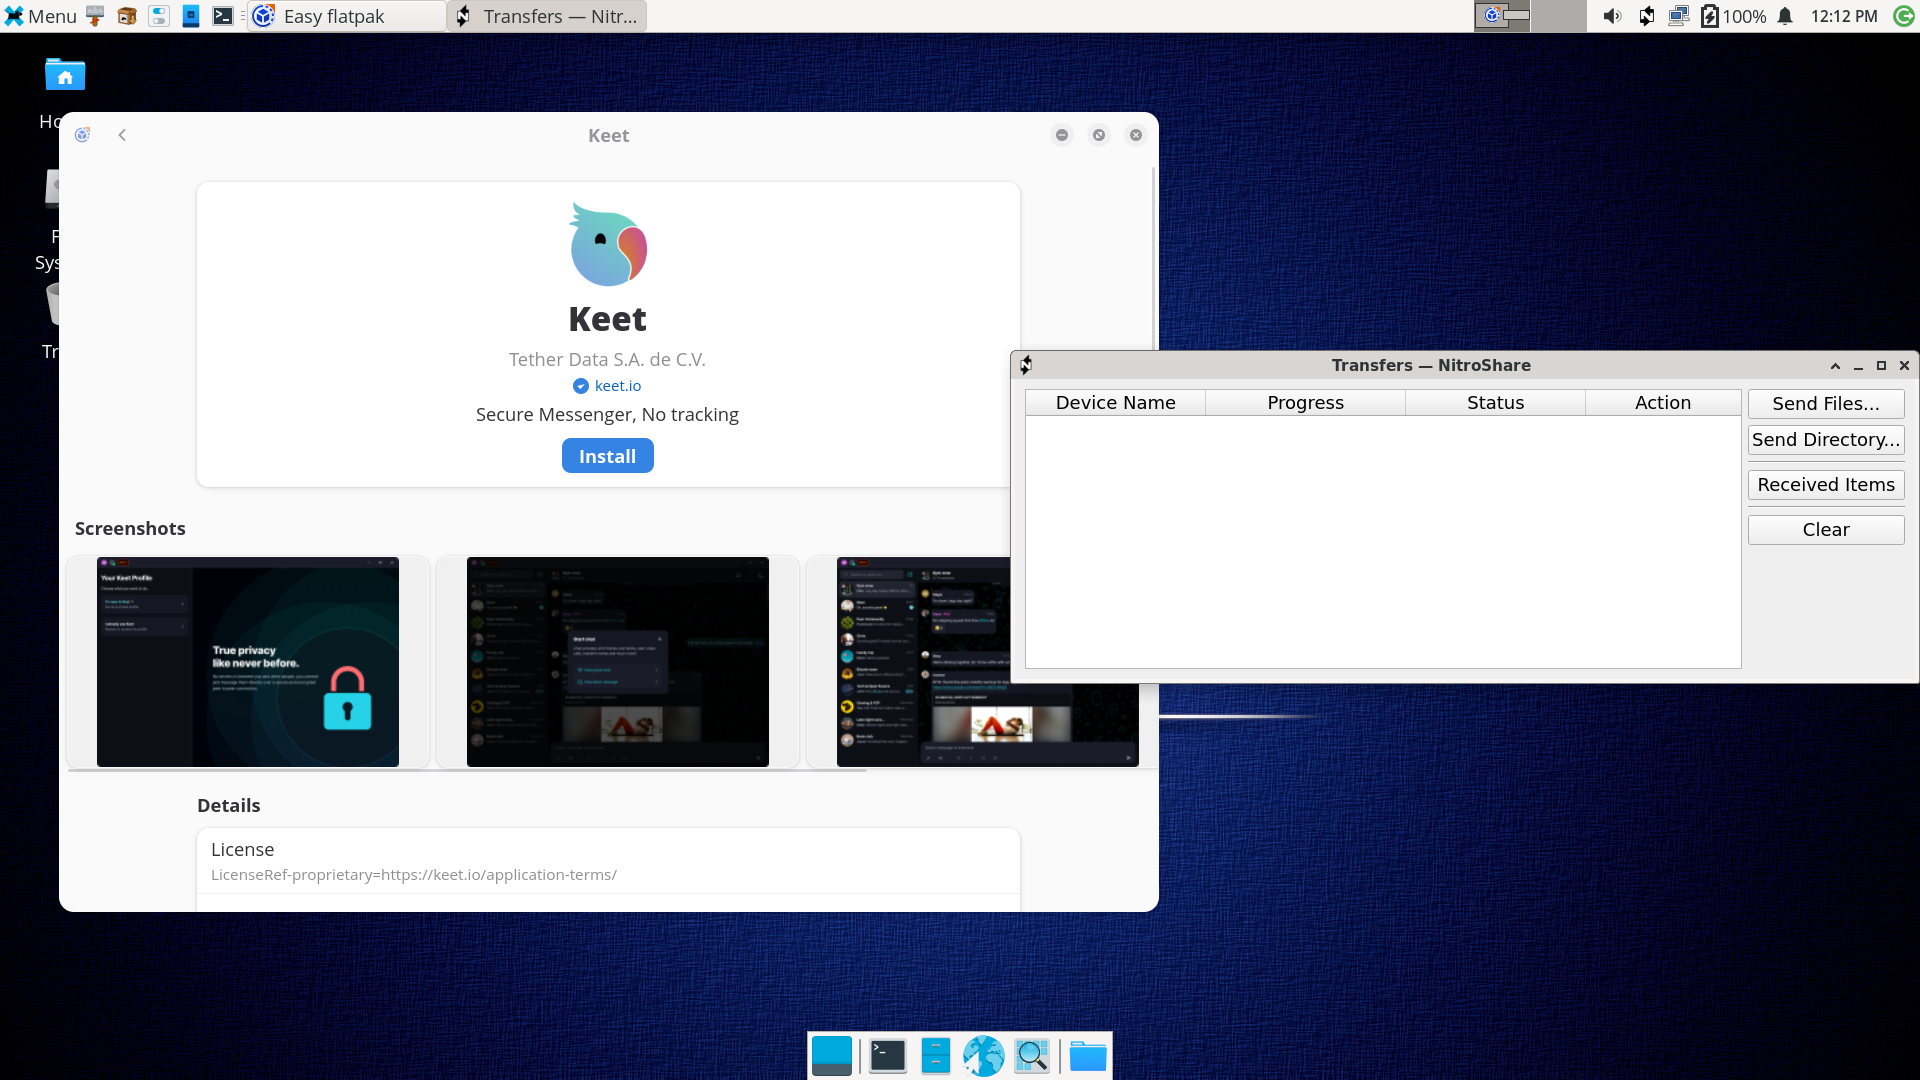Click the Status column header
1920x1080 pixels.
1495,403
